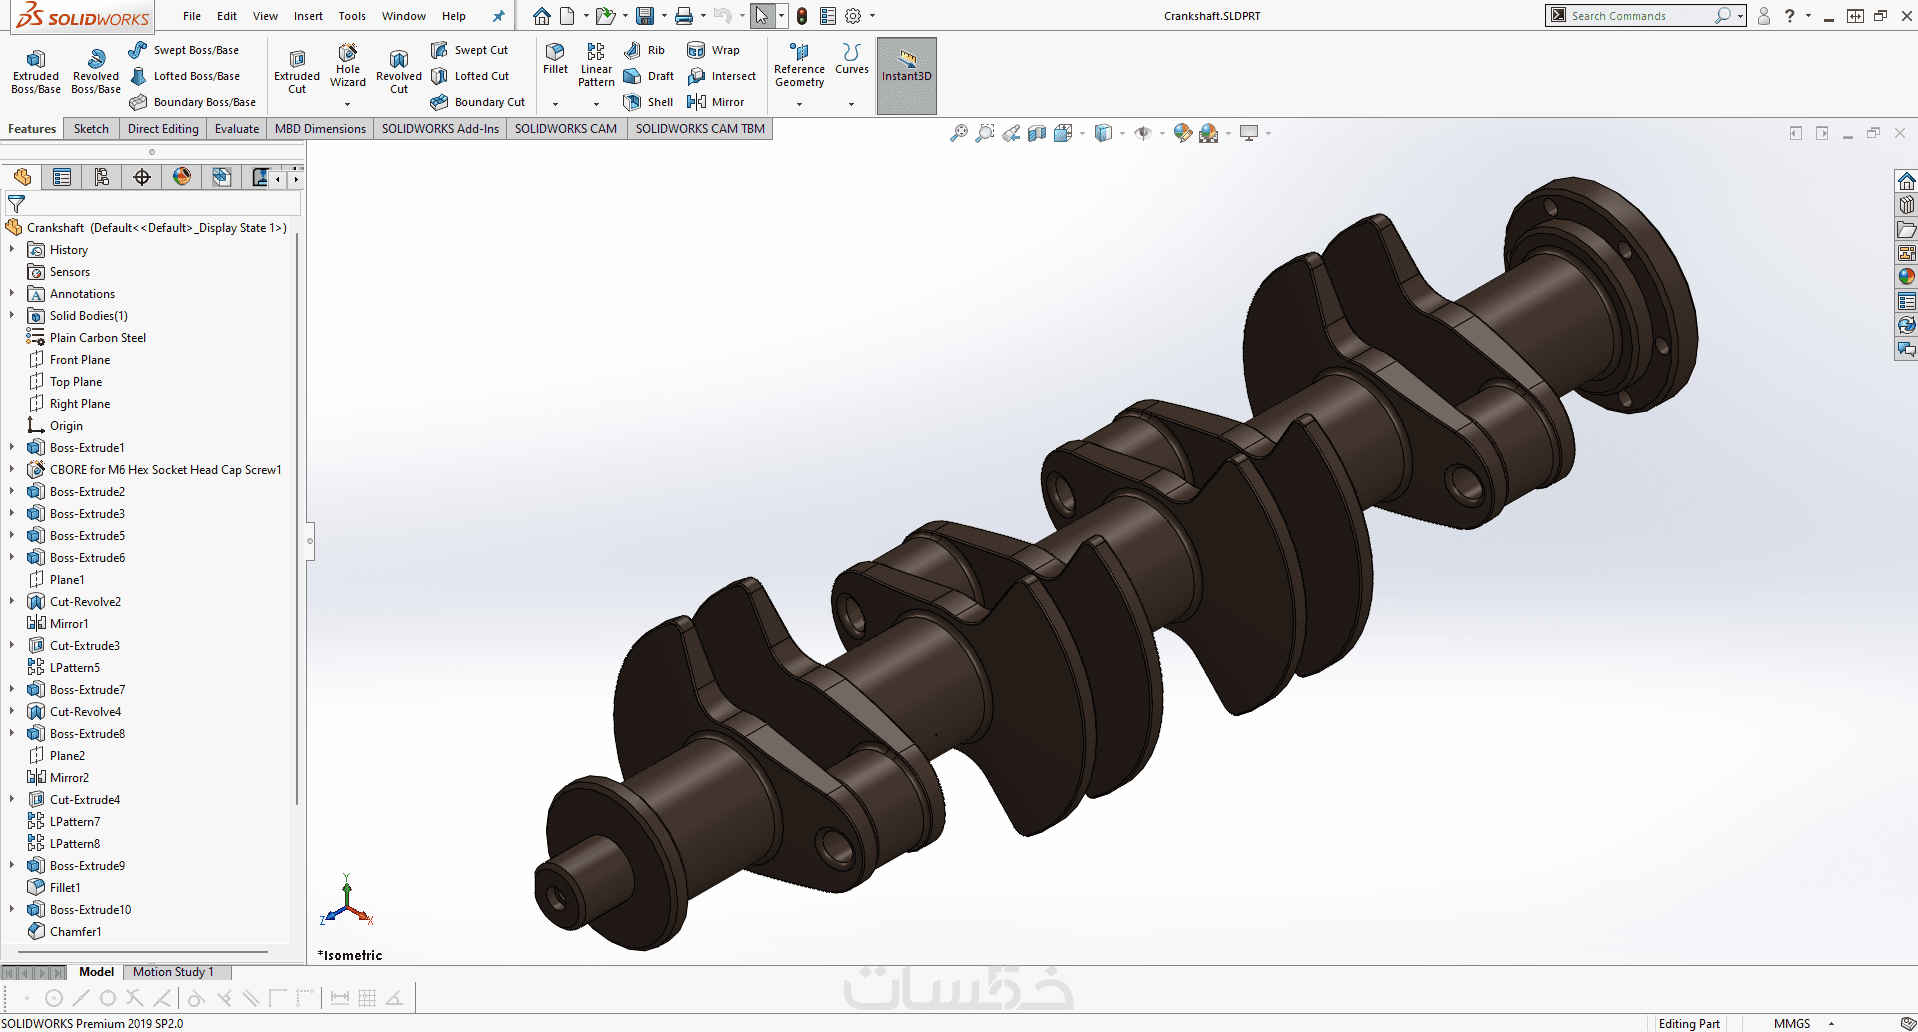Select the Mirror2 feature
Viewport: 1918px width, 1032px height.
click(58, 778)
